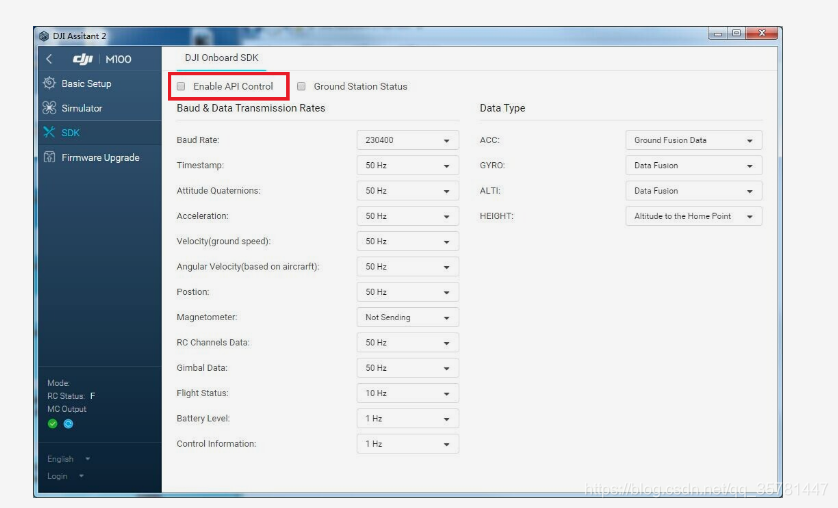The width and height of the screenshot is (838, 508).
Task: Click the MC Output label
Action: pyautogui.click(x=67, y=409)
